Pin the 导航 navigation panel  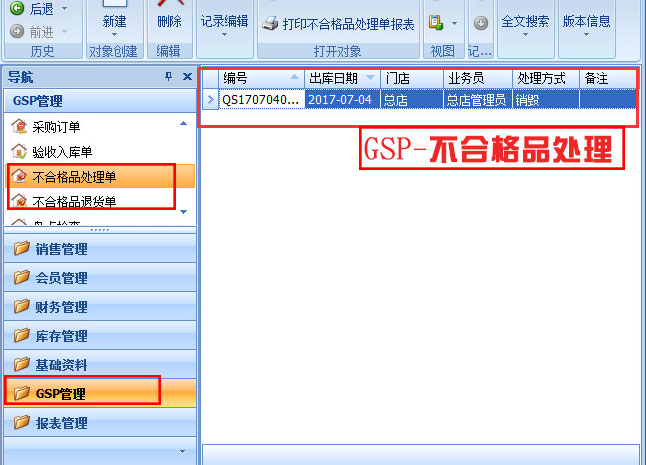tap(168, 77)
